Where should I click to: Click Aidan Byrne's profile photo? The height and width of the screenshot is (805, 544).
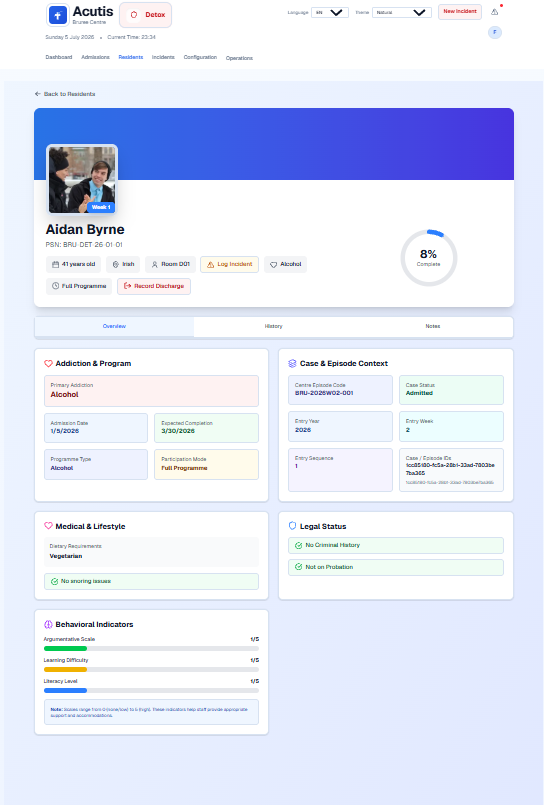tap(82, 179)
